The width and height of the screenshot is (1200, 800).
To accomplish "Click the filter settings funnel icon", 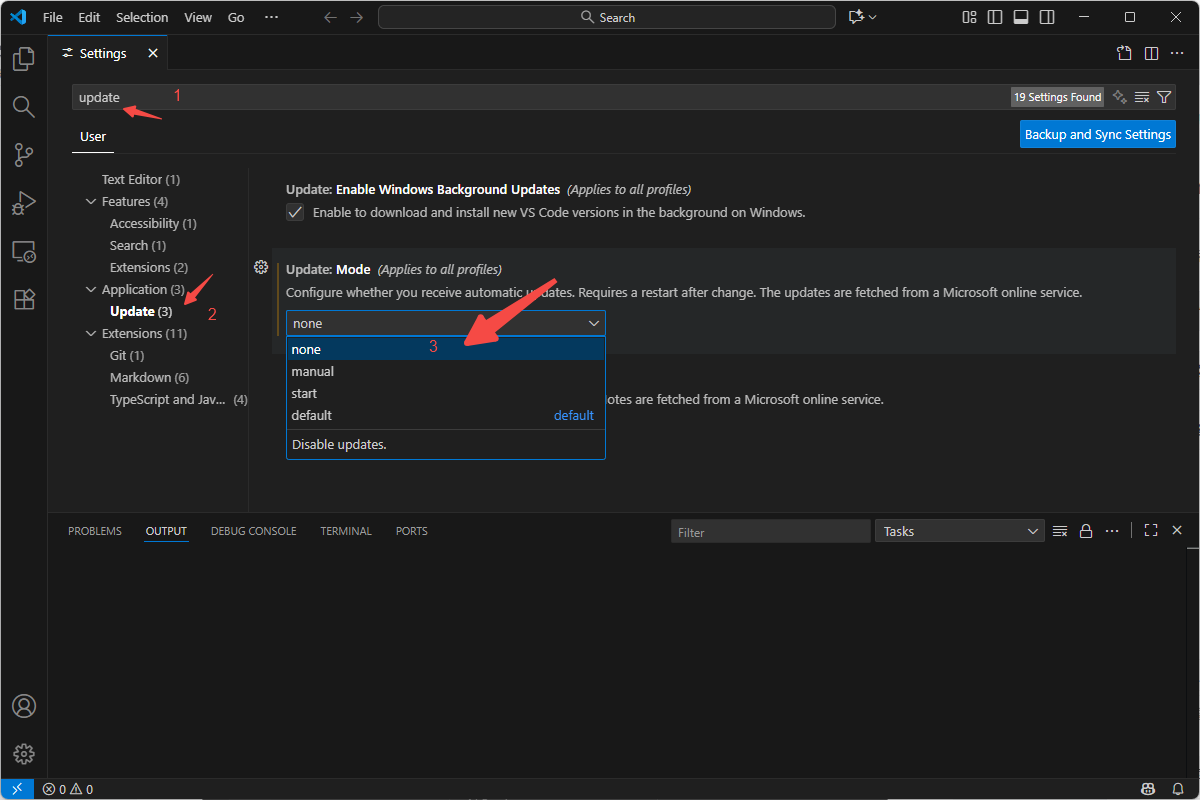I will tap(1164, 97).
